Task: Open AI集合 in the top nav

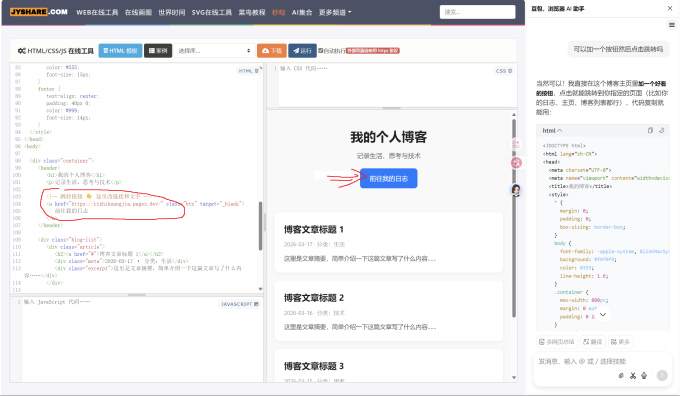Action: click(x=302, y=12)
